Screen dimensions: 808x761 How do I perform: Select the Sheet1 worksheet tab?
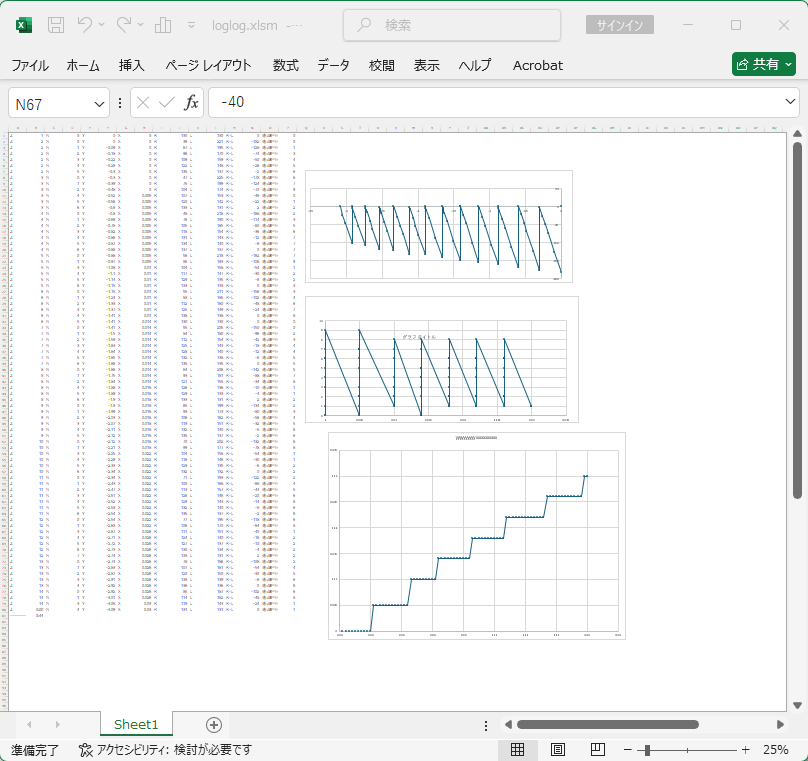136,724
